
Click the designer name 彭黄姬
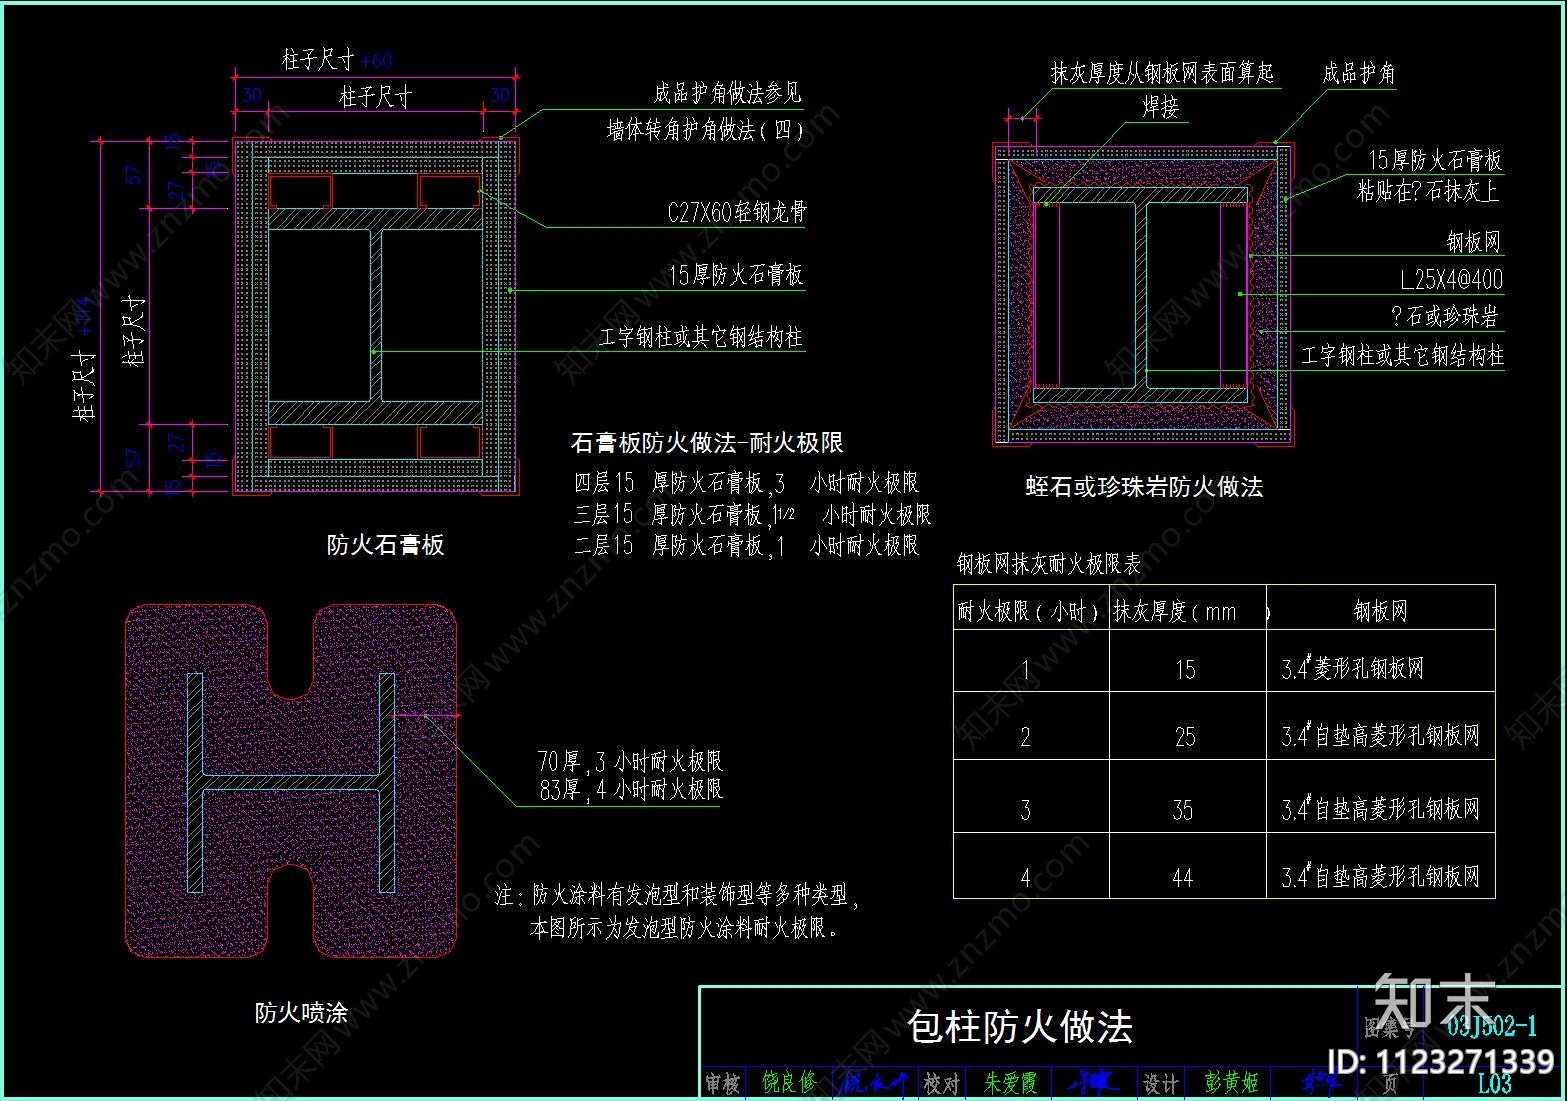(1230, 1082)
